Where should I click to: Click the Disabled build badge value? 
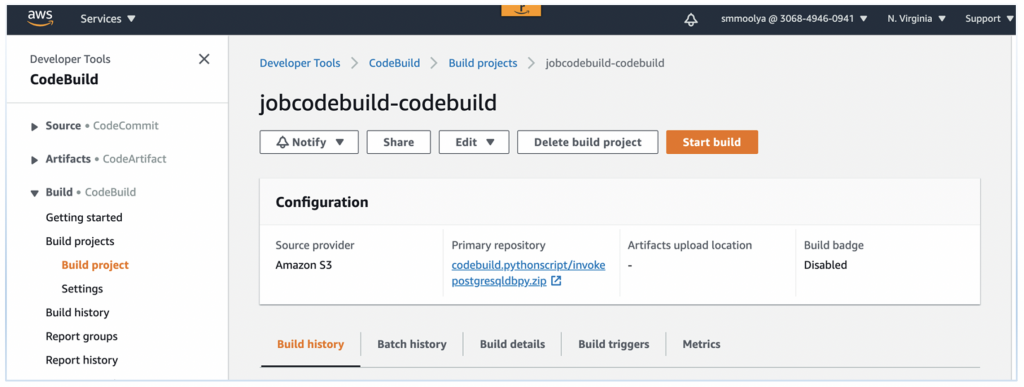click(825, 266)
